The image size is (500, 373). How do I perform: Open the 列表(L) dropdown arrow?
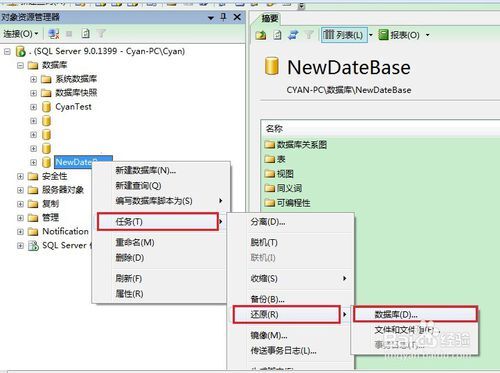click(x=371, y=35)
